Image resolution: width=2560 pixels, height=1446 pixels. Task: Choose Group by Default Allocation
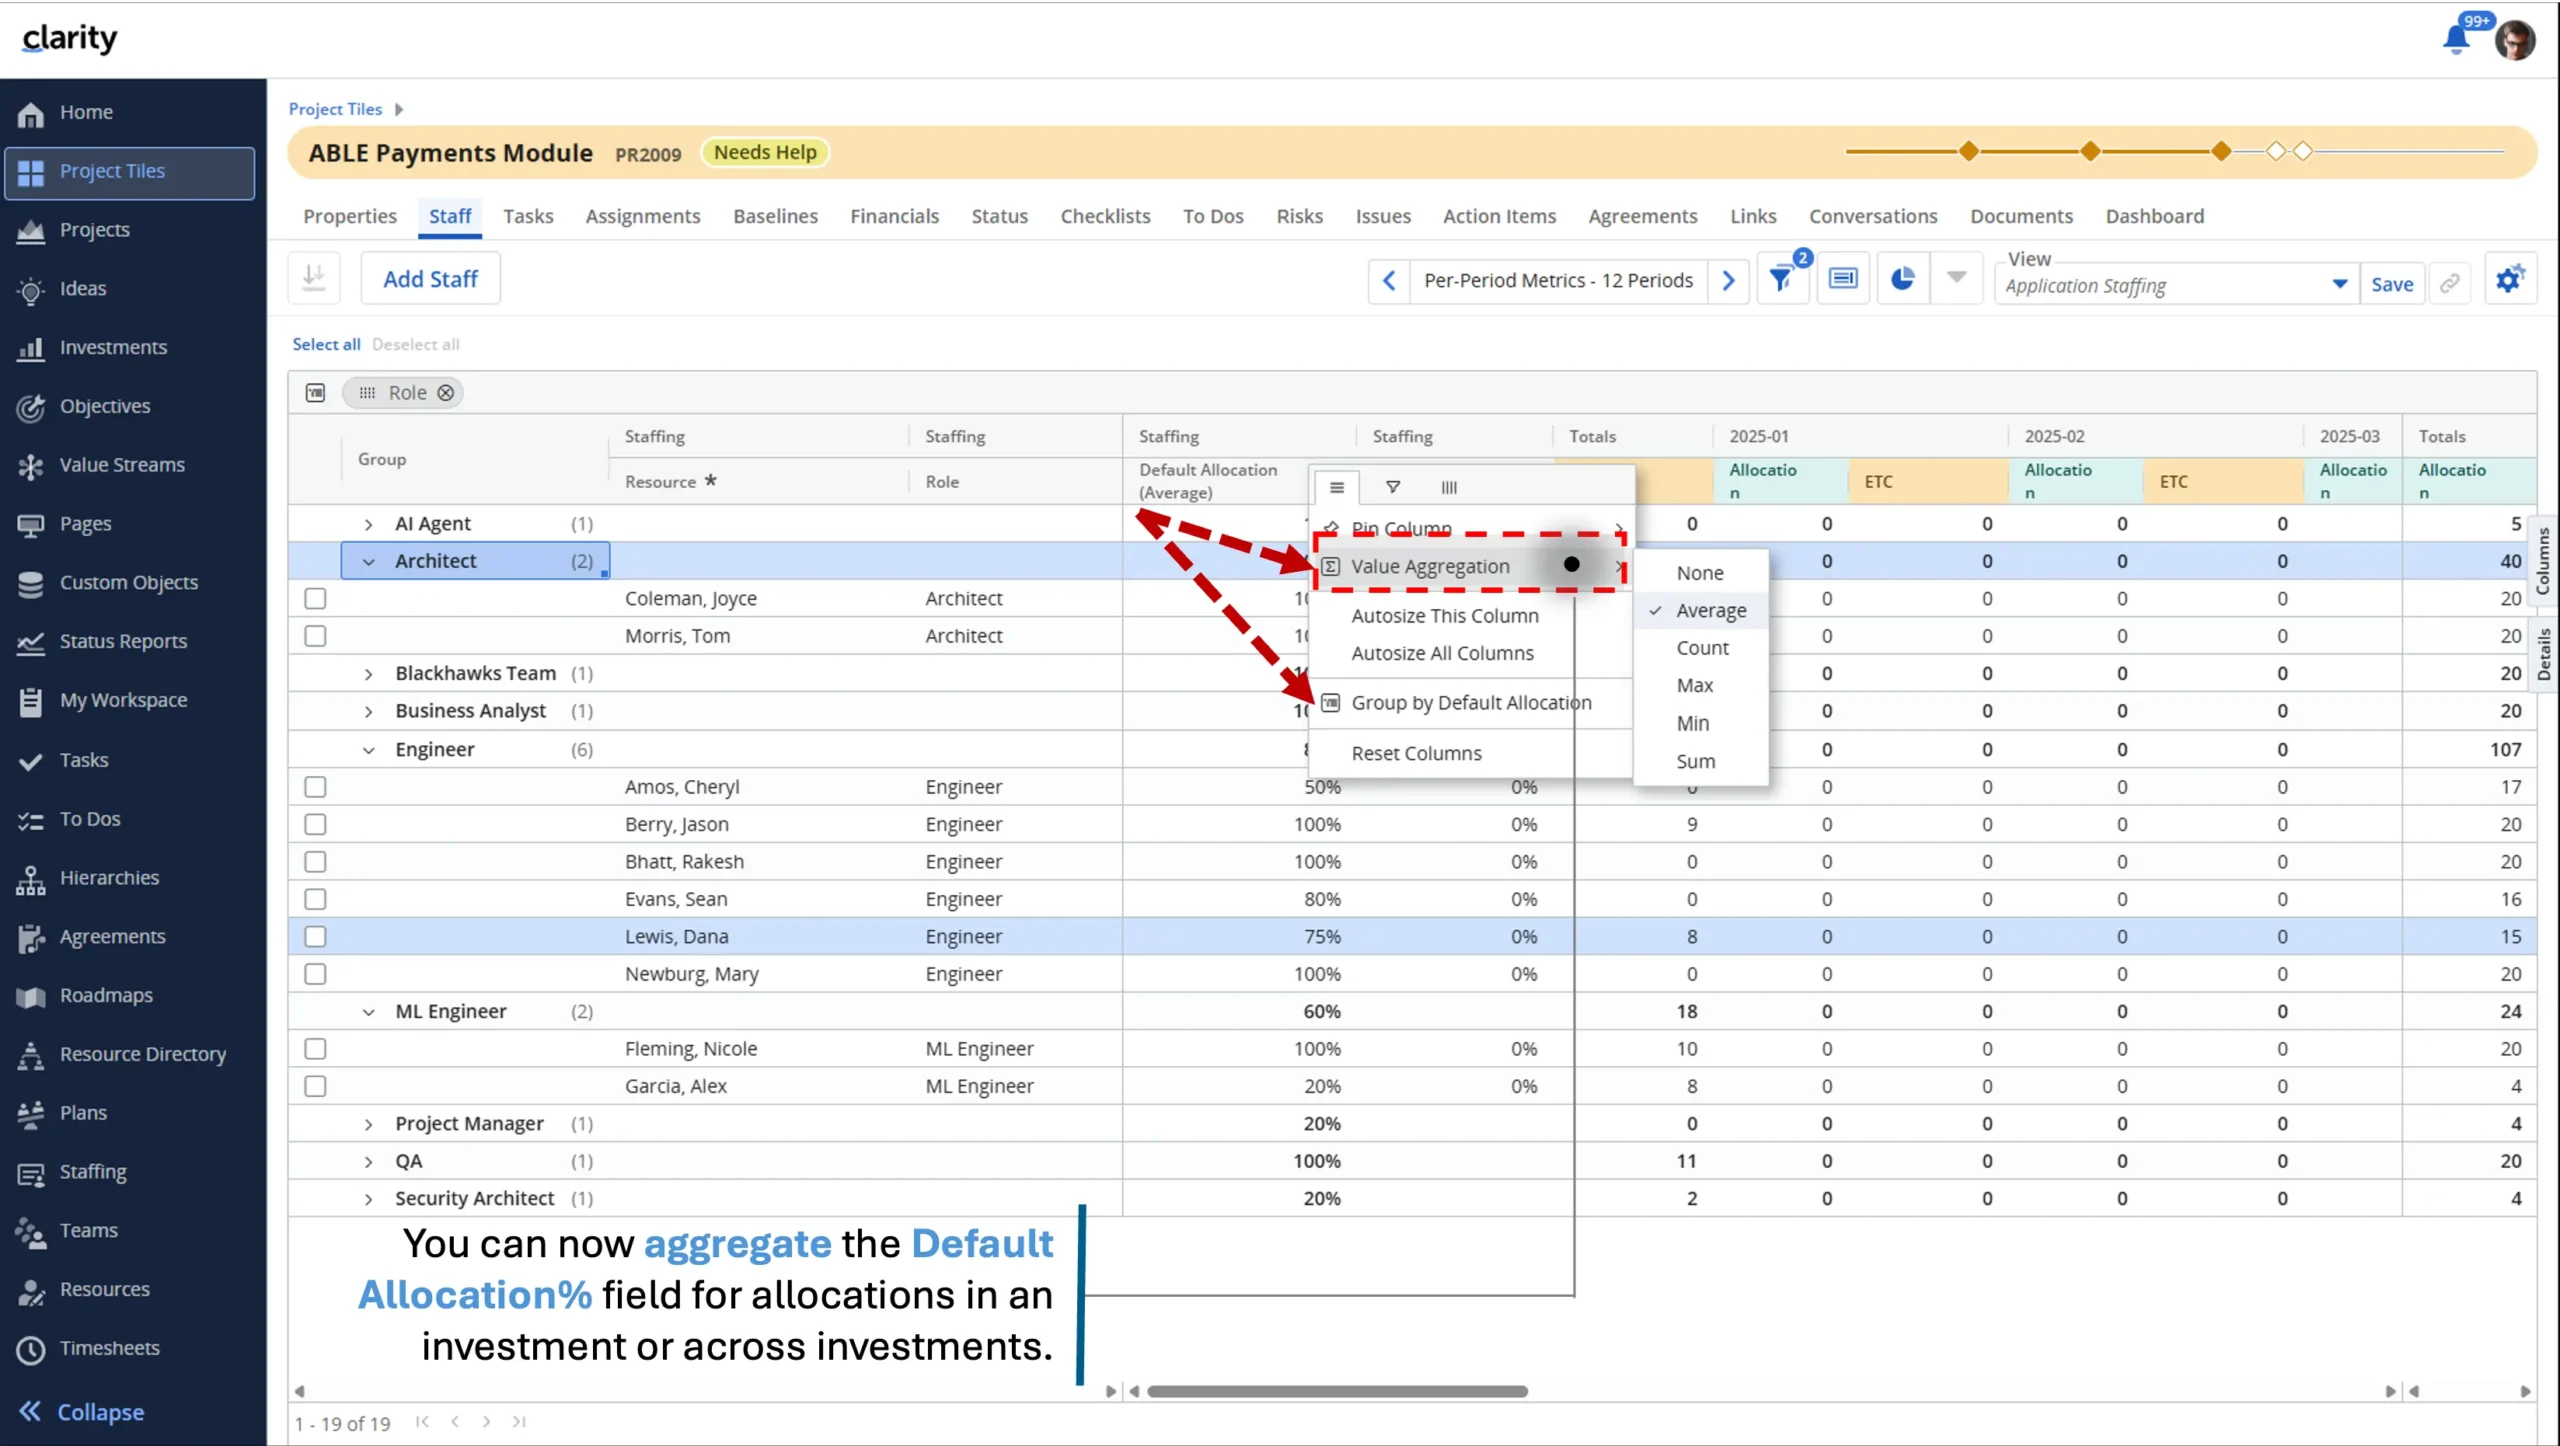pyautogui.click(x=1470, y=703)
